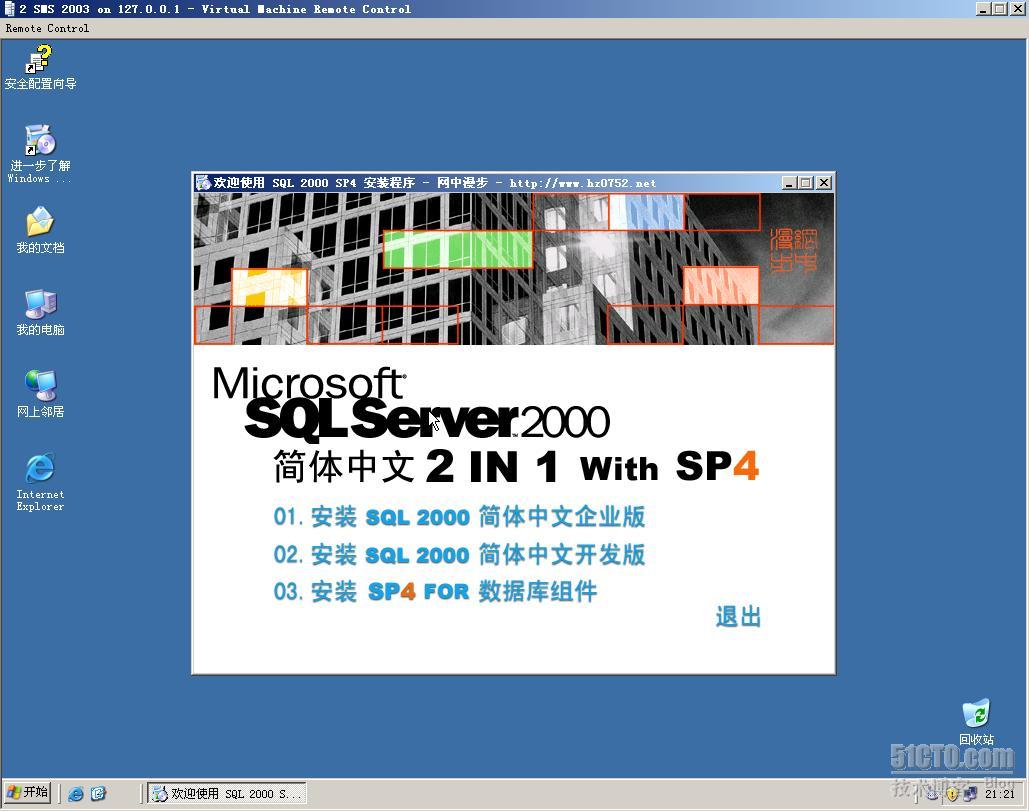Install SQL 2000 简体中文企业版 option 01
1029x811 pixels.
[459, 517]
